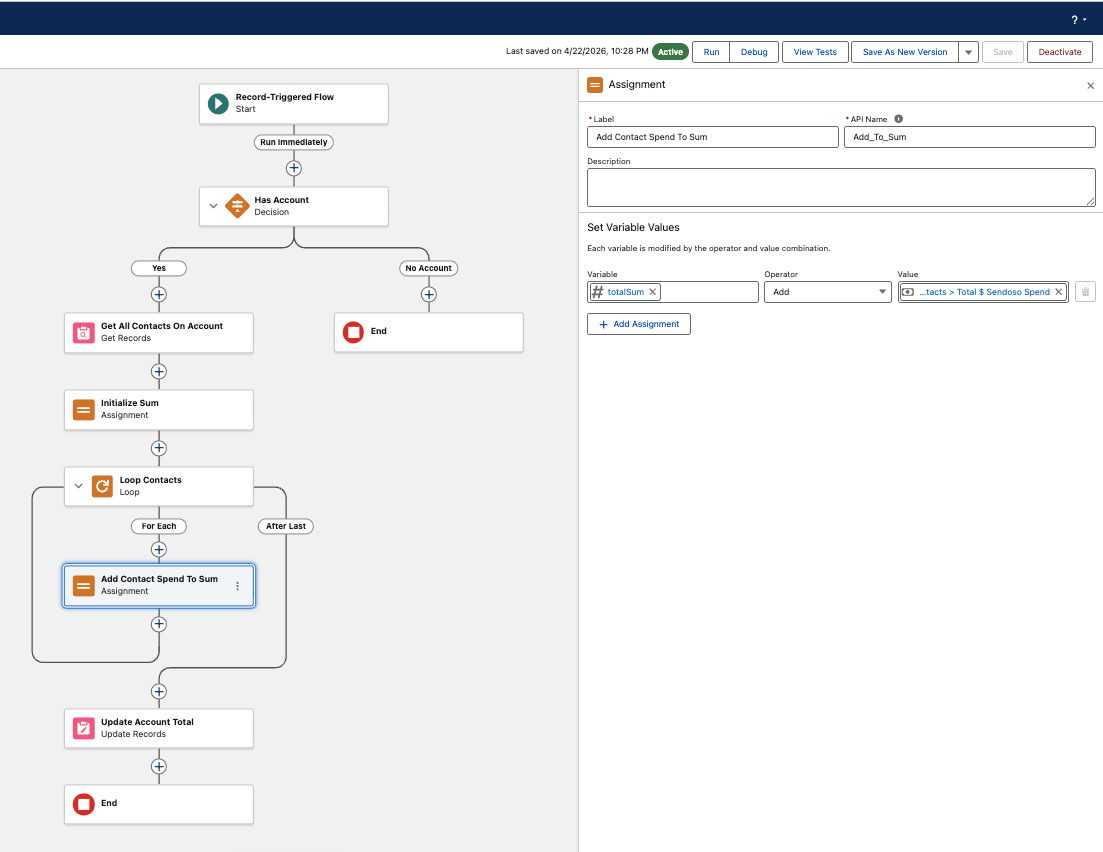Viewport: 1103px width, 852px height.
Task: Click the Loop Contacts loop icon
Action: pos(103,486)
